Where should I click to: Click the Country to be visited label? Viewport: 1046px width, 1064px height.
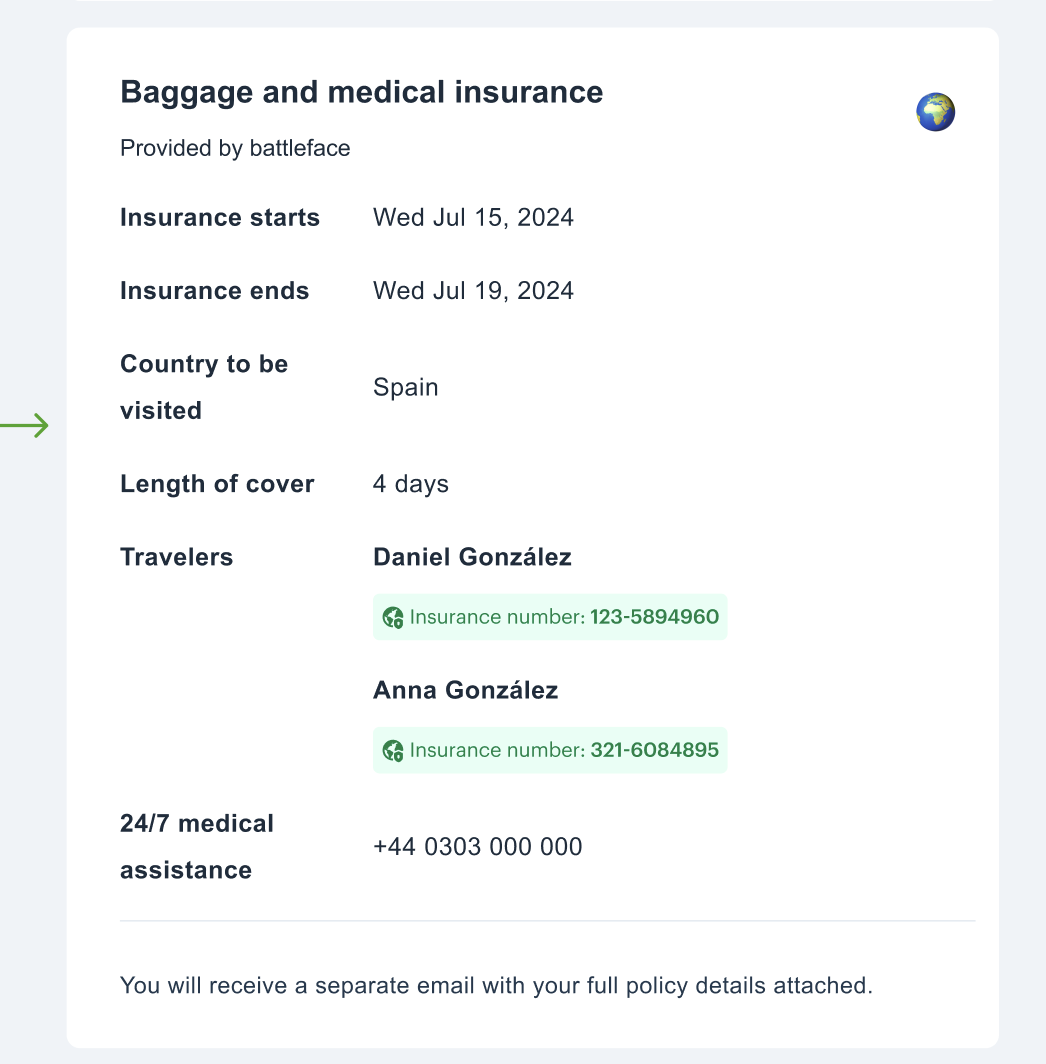tap(204, 387)
